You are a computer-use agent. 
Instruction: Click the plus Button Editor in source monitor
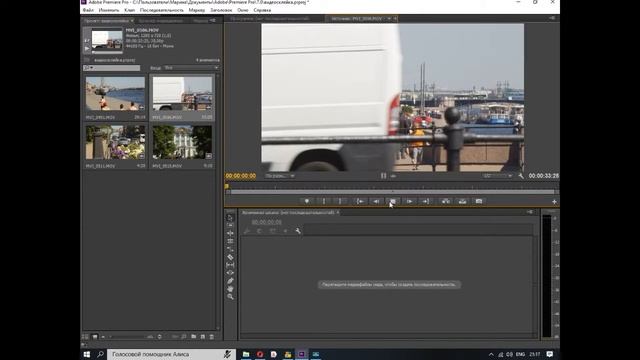554,202
